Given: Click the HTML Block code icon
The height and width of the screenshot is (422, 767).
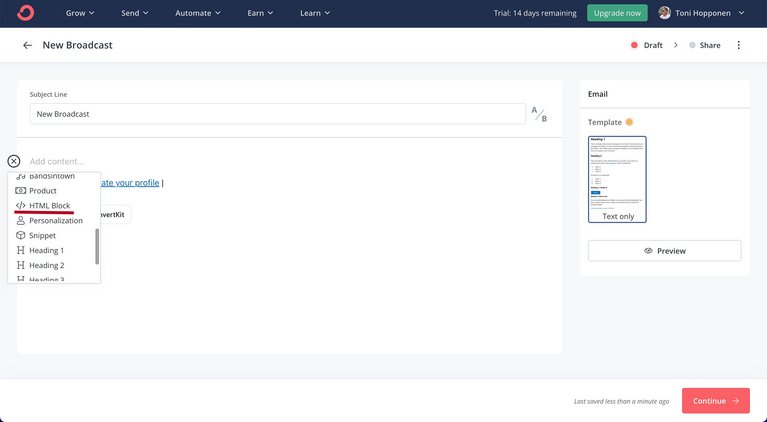Looking at the screenshot, I should (x=21, y=205).
